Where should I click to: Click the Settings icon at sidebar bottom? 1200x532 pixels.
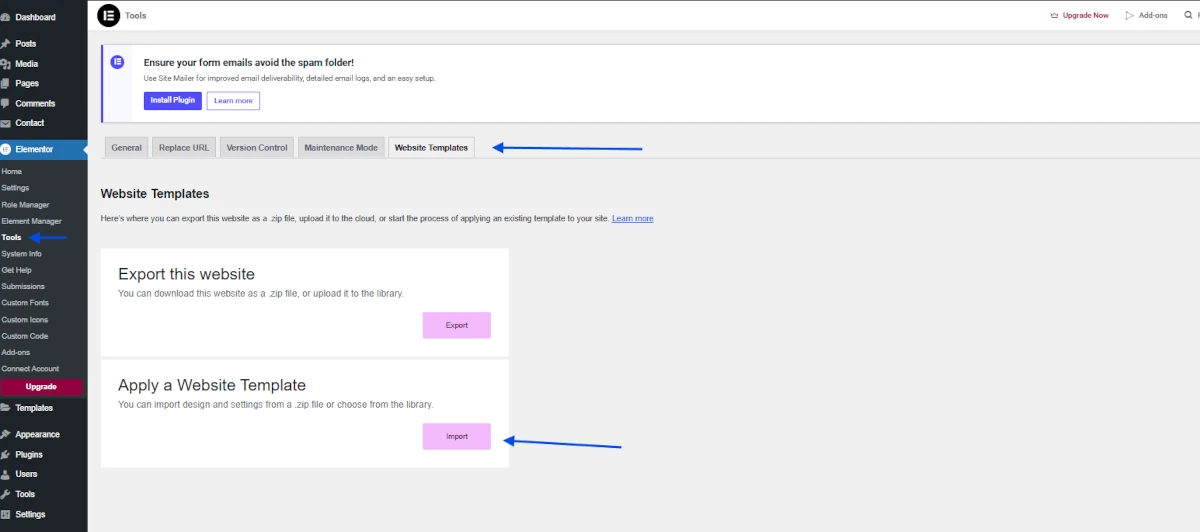click(6, 514)
